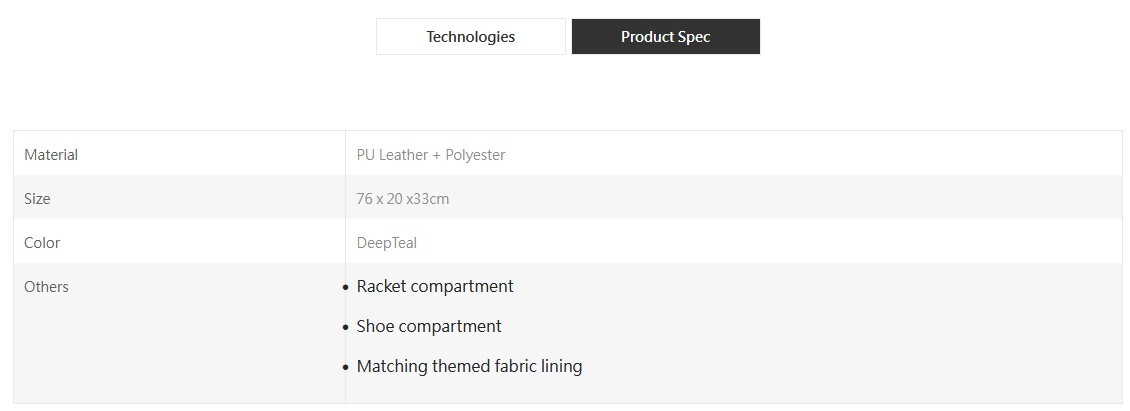The height and width of the screenshot is (411, 1130).
Task: Click the word fabric in last bullet
Action: coord(515,366)
